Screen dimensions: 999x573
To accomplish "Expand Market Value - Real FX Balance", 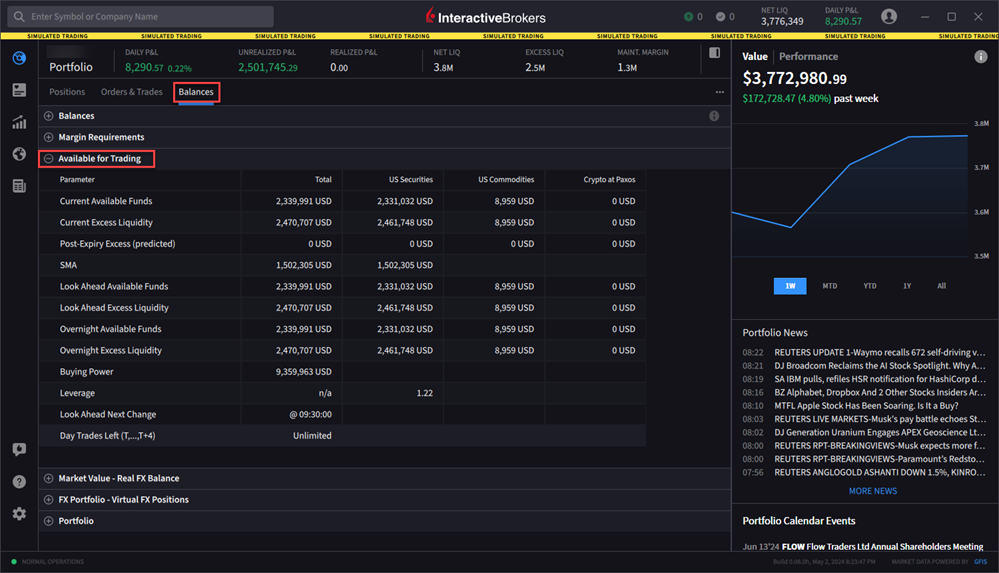I will [x=48, y=478].
